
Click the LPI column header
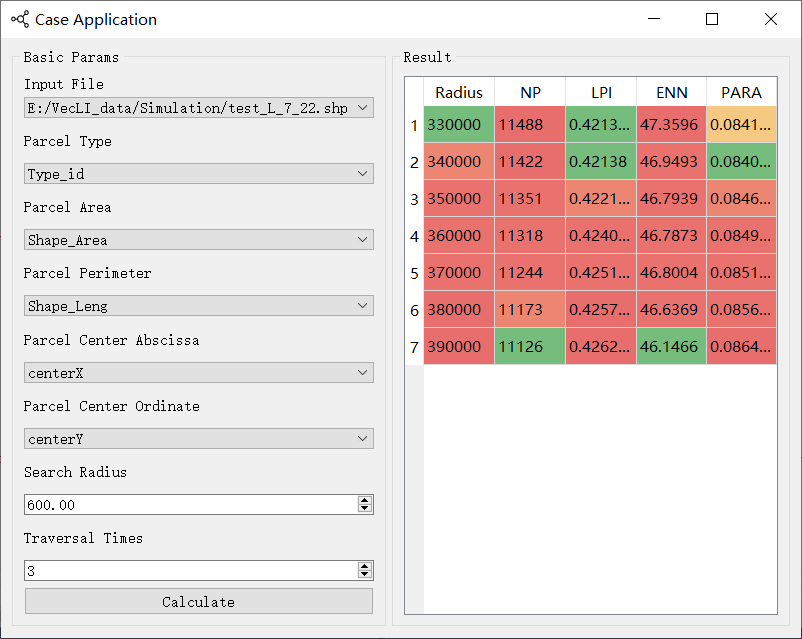coord(601,92)
